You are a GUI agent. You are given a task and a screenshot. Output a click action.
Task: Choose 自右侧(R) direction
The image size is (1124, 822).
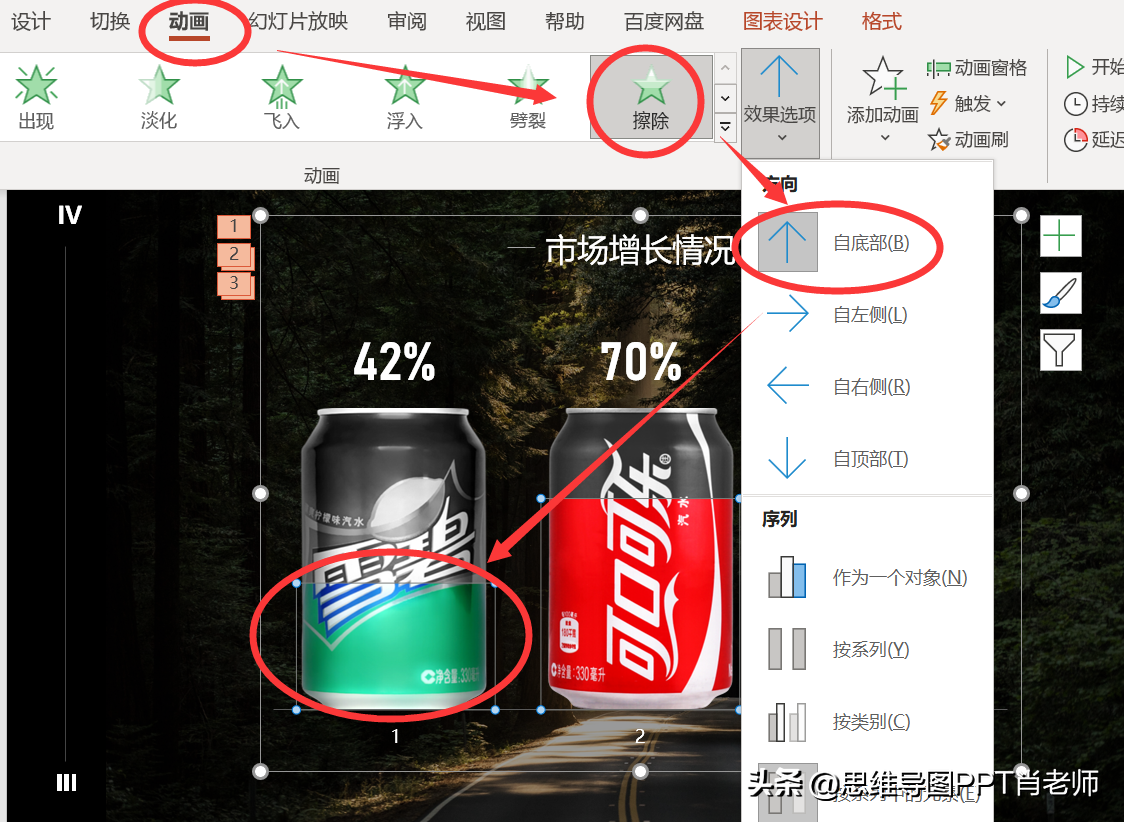[867, 386]
